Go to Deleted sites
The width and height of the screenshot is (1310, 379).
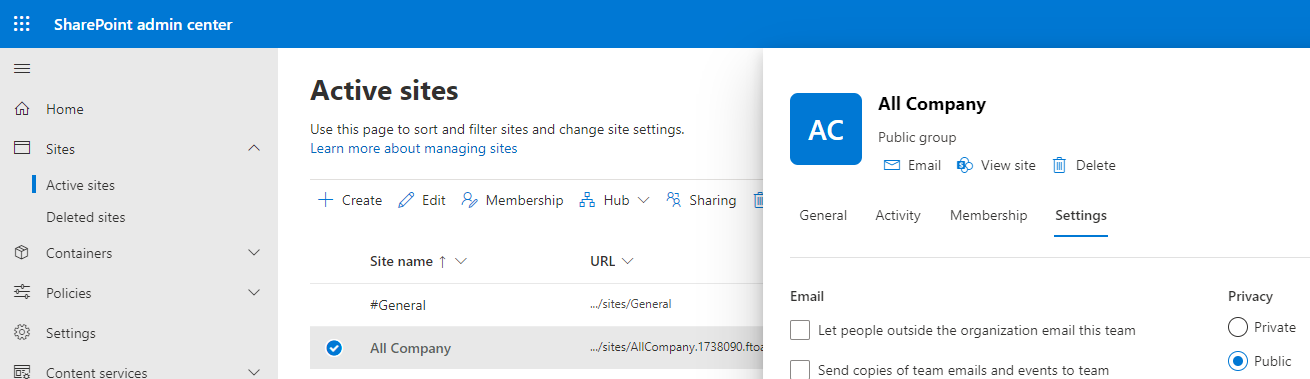point(86,217)
